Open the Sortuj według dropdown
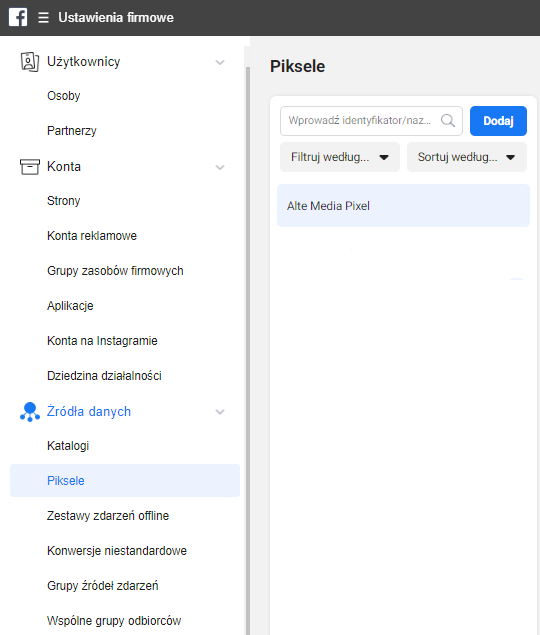This screenshot has height=635, width=540. click(467, 157)
